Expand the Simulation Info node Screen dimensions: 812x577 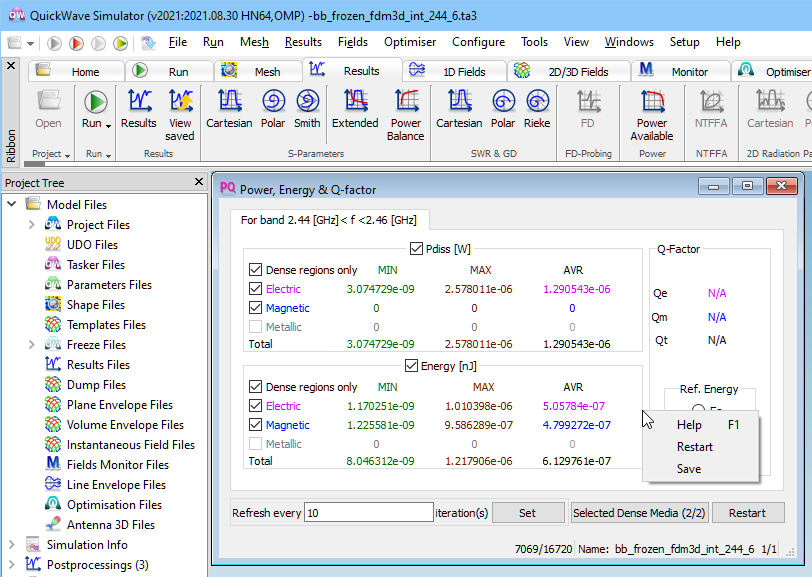tap(12, 544)
